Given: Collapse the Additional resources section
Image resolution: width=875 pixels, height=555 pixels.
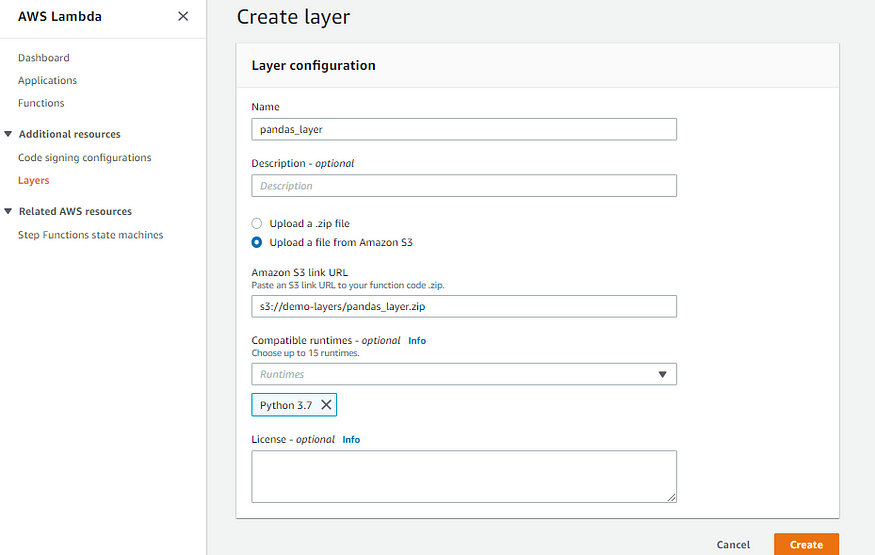Looking at the screenshot, I should coord(8,134).
